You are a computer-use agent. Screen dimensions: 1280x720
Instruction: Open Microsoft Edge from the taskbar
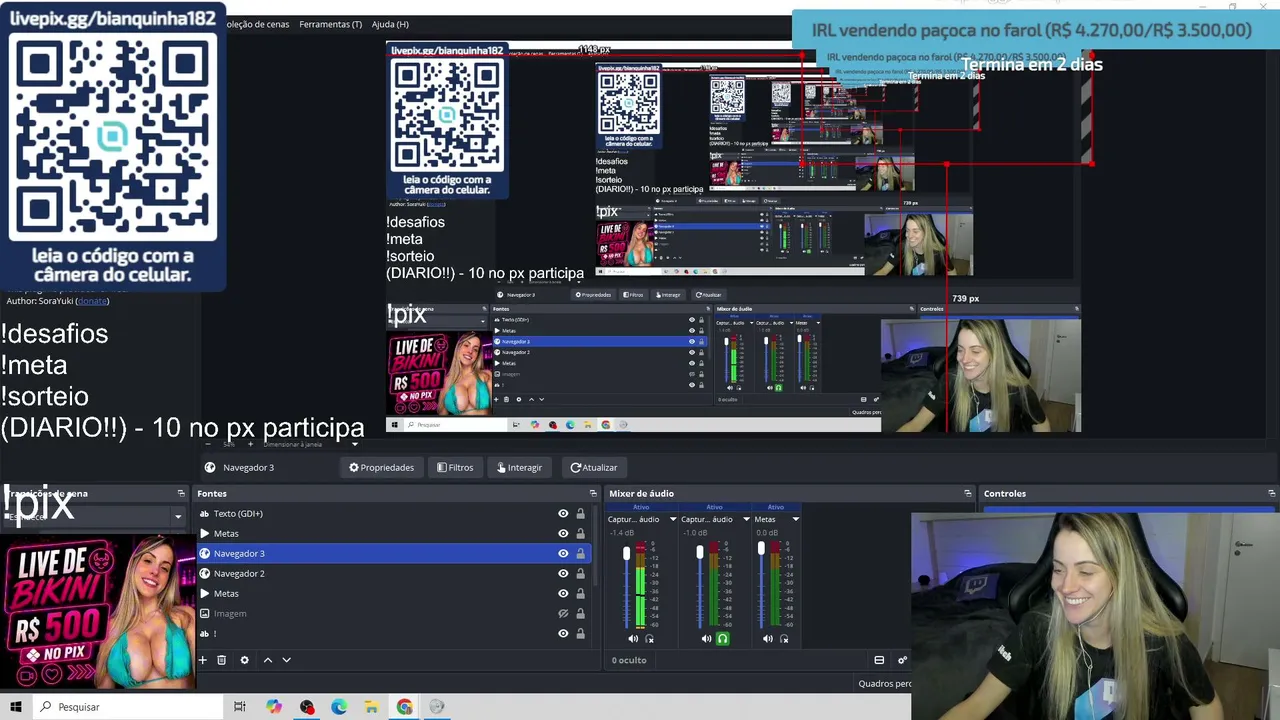coord(339,707)
